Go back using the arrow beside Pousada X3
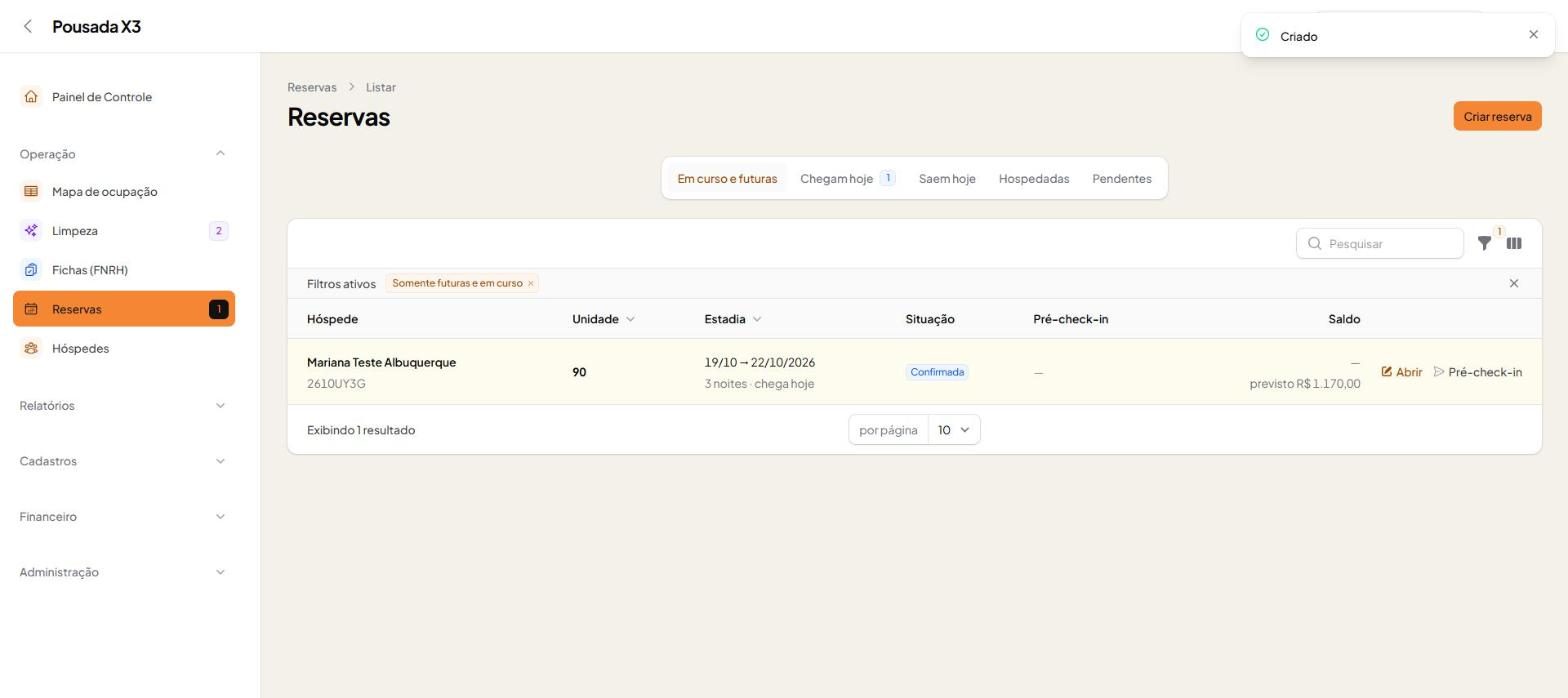This screenshot has height=698, width=1568. (x=28, y=26)
